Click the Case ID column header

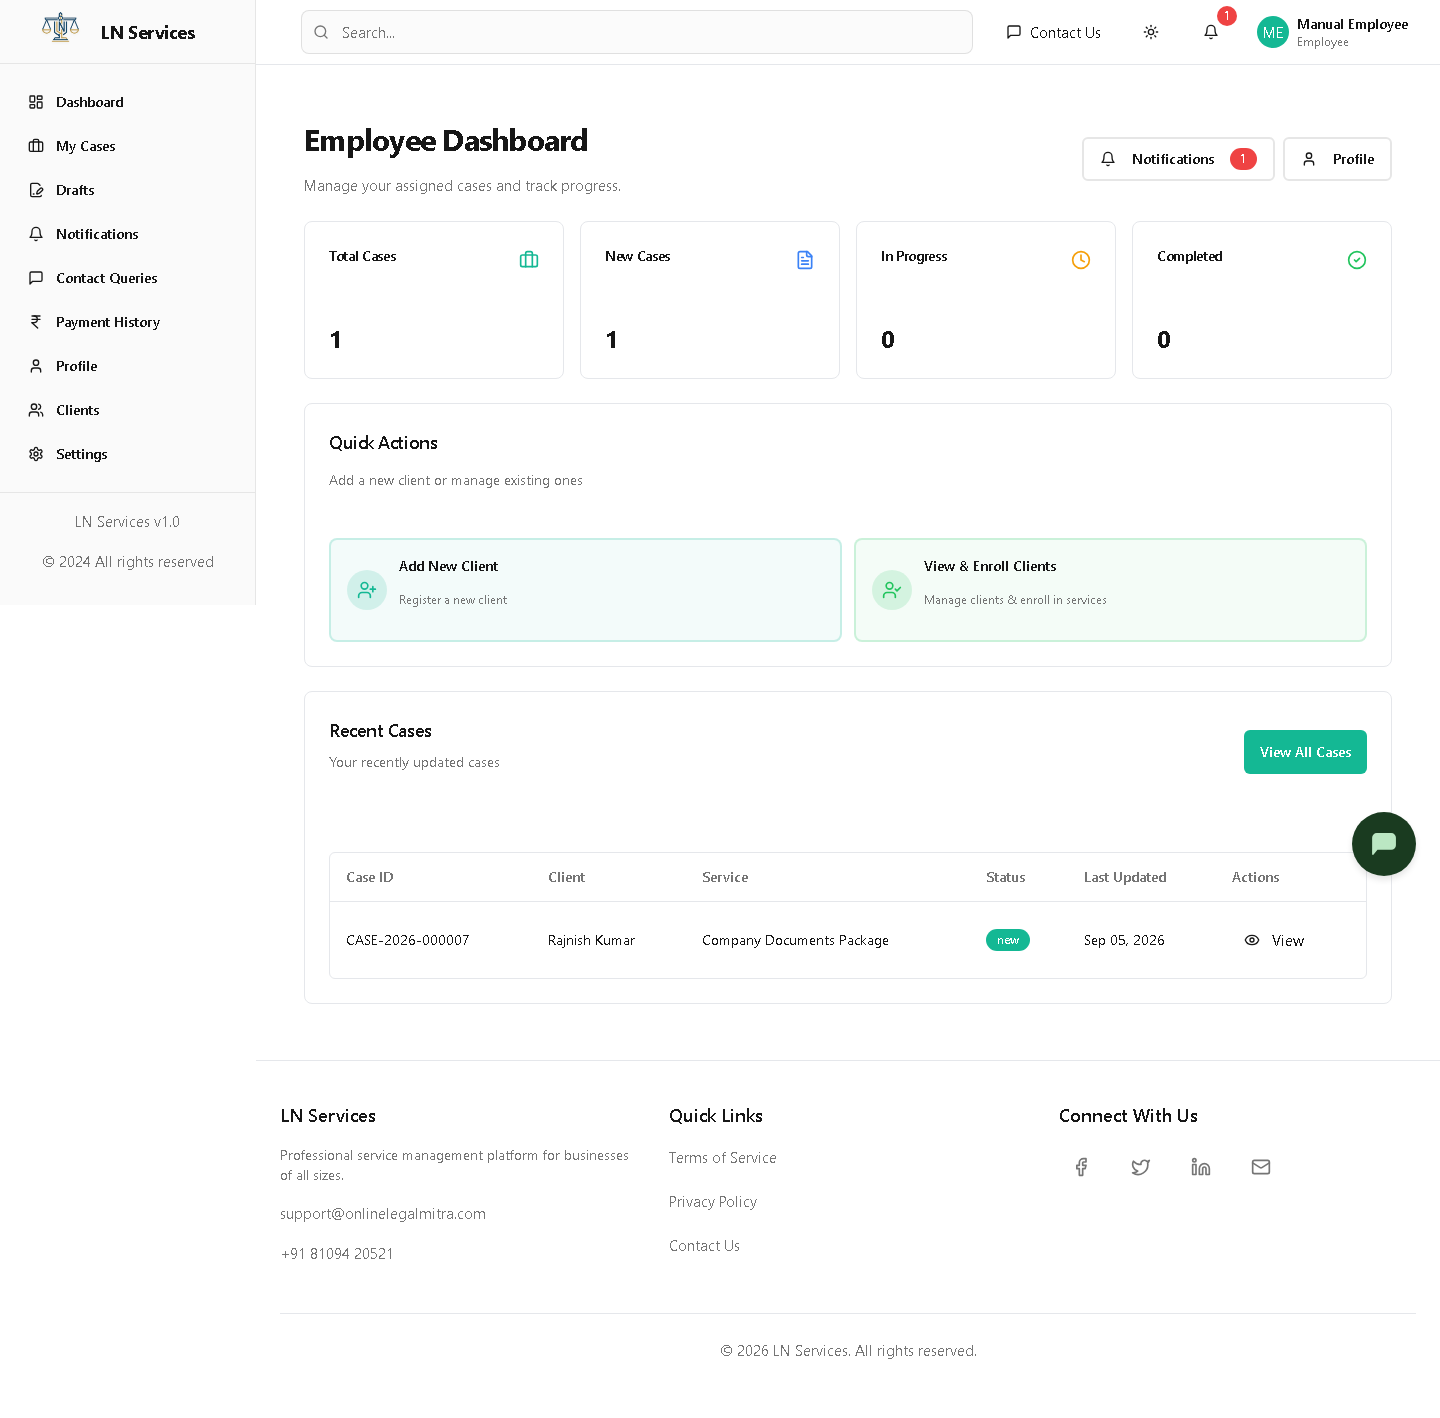370,877
